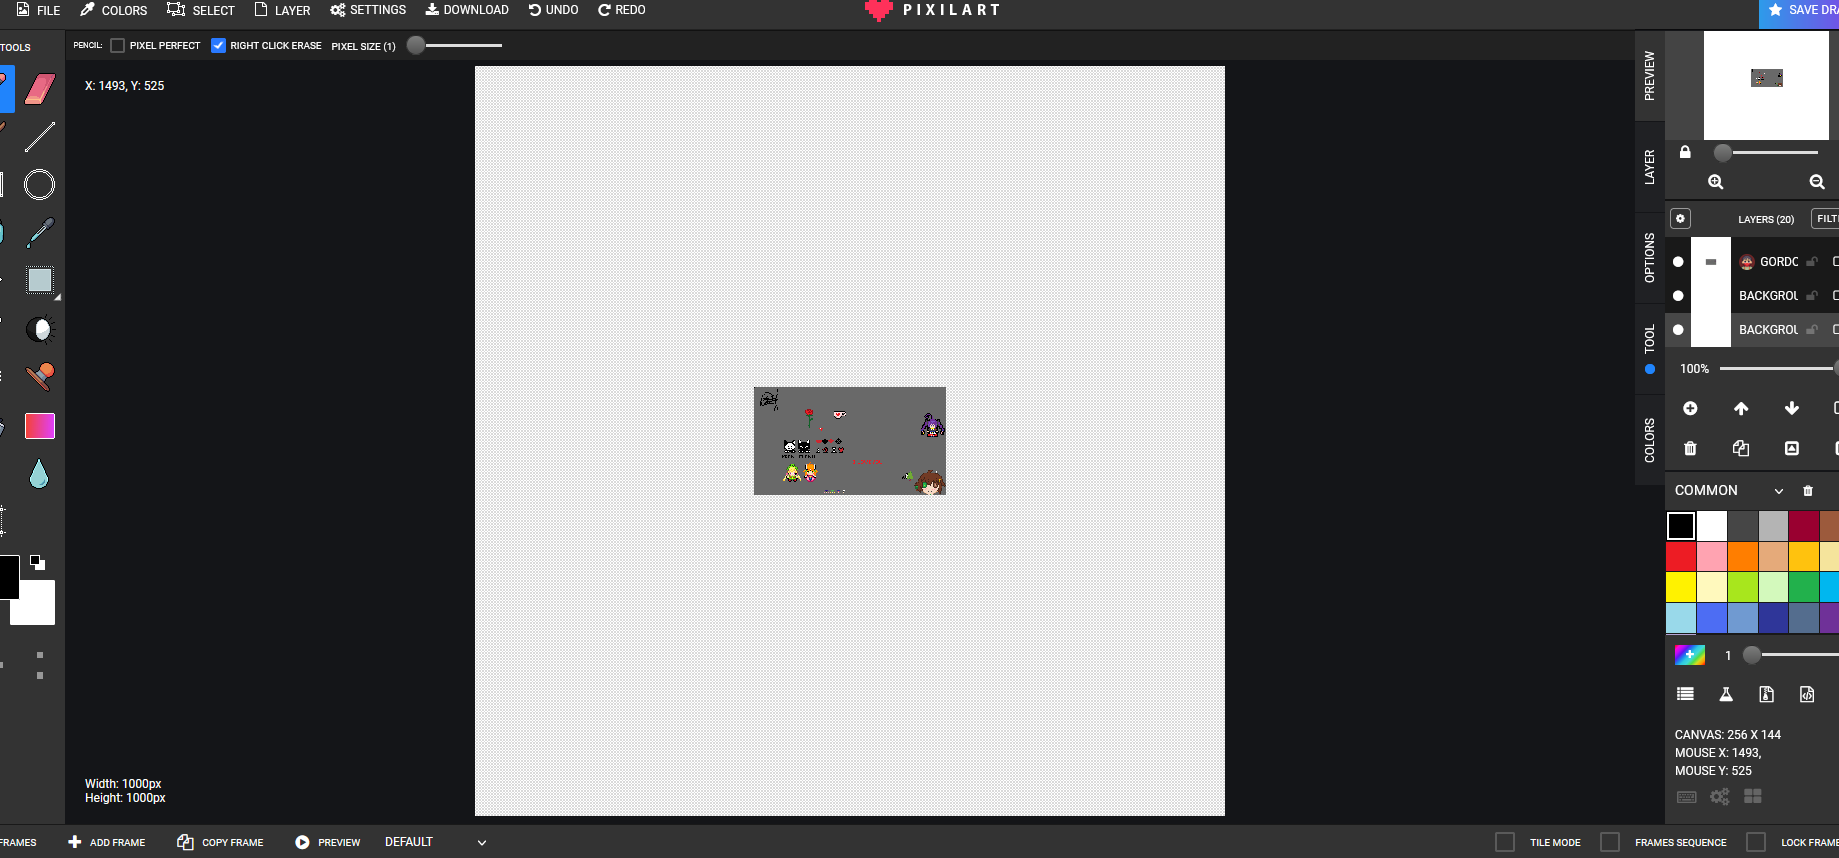The height and width of the screenshot is (858, 1839).
Task: Open the palette list view icon
Action: click(x=1685, y=694)
